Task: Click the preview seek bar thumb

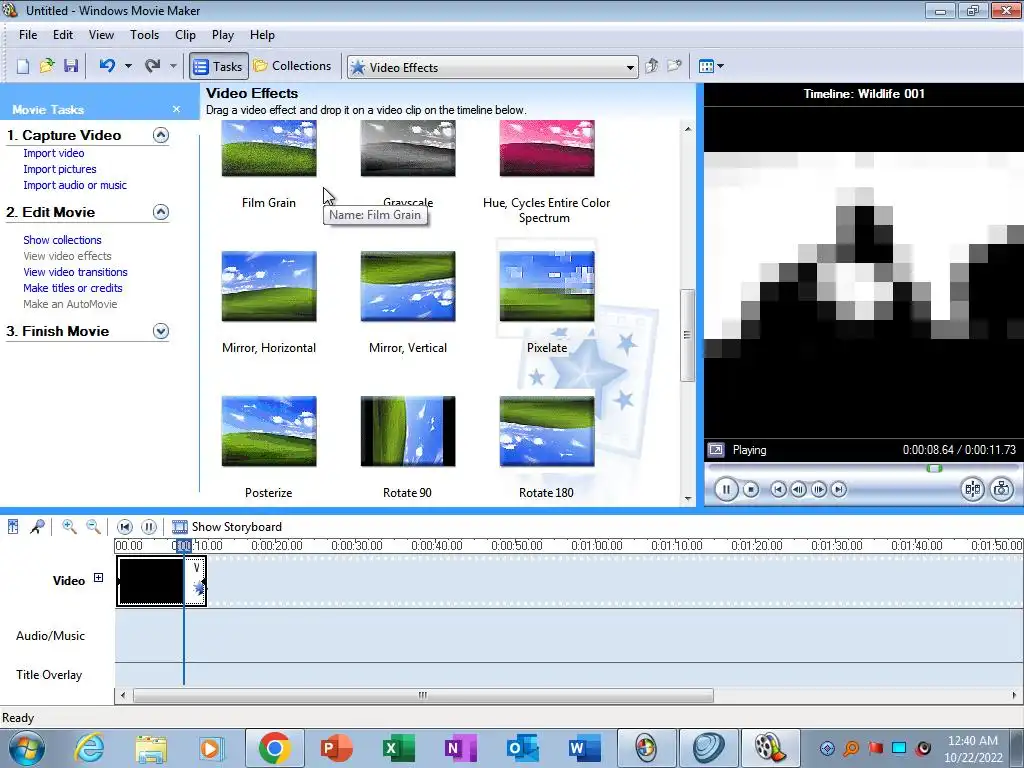Action: (x=935, y=468)
